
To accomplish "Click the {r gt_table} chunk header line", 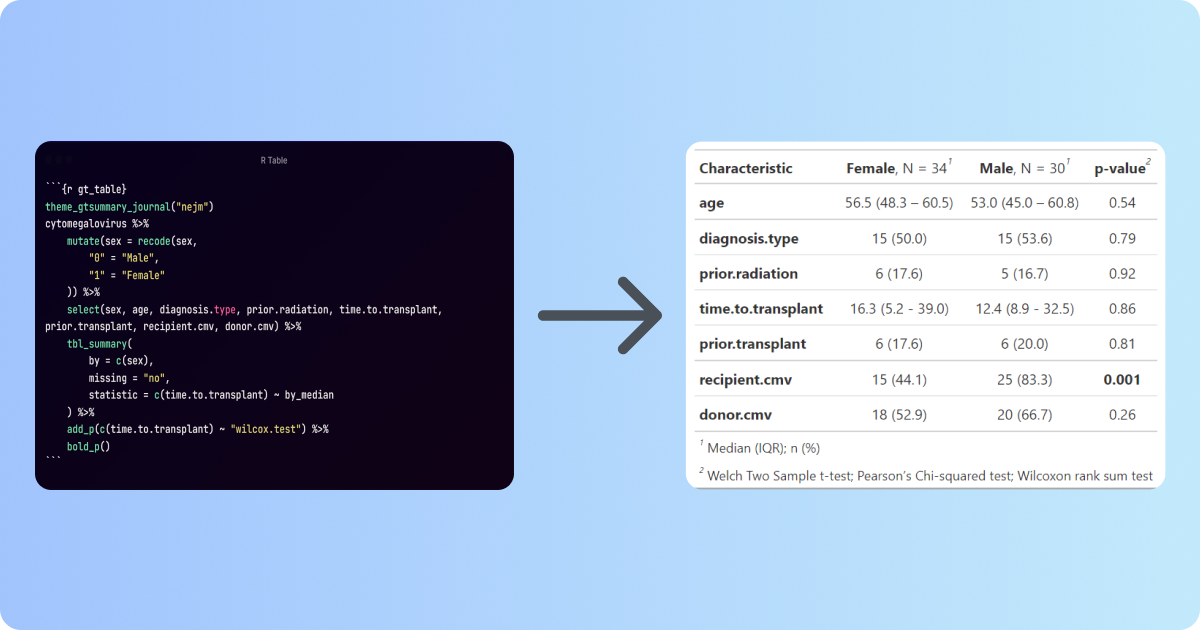I will coord(86,189).
